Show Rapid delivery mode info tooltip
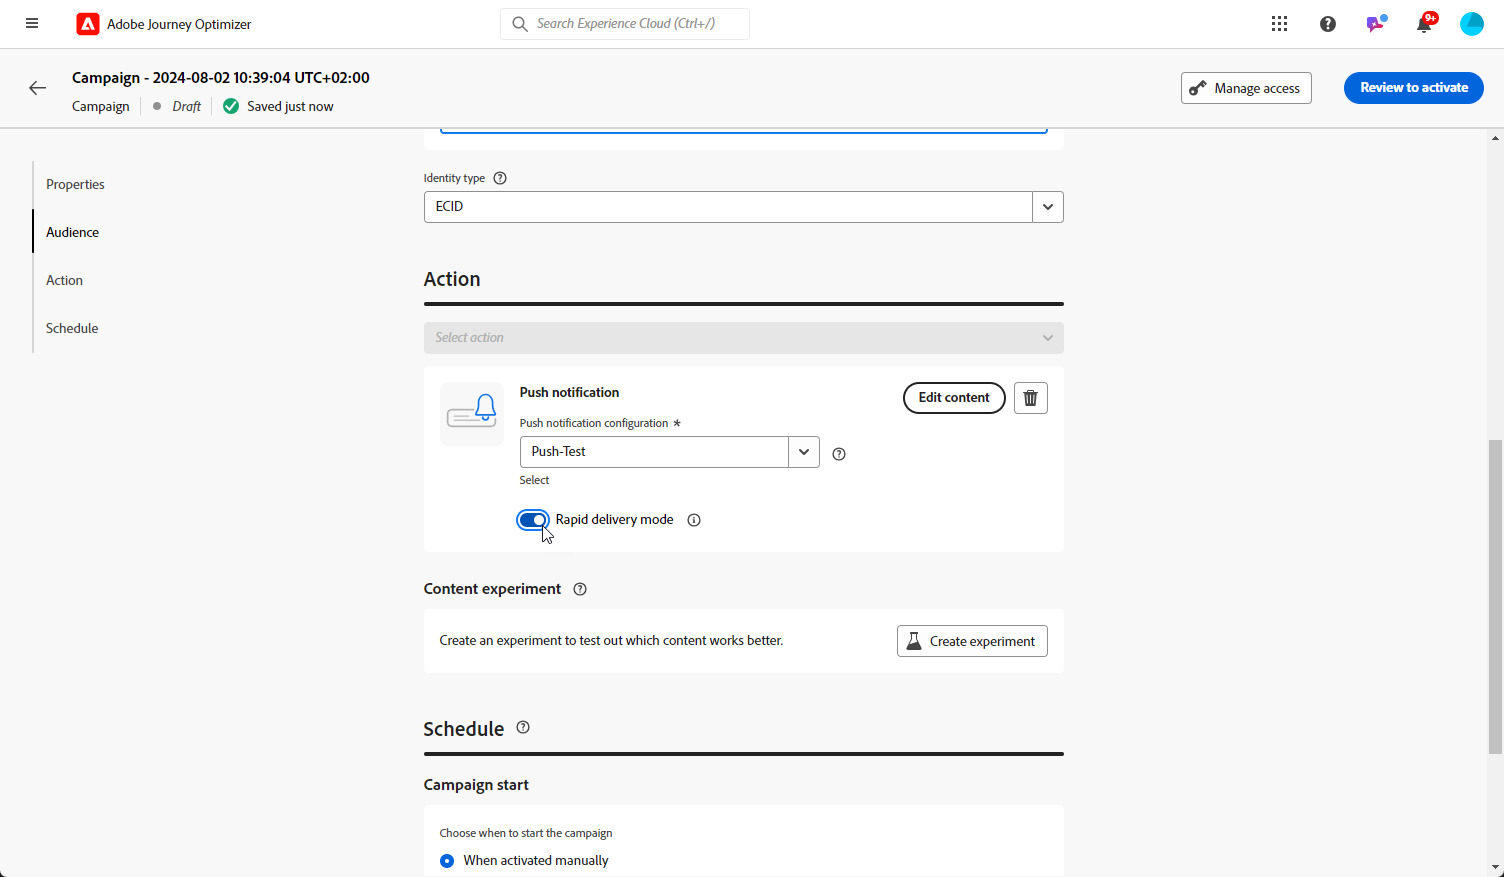 694,520
